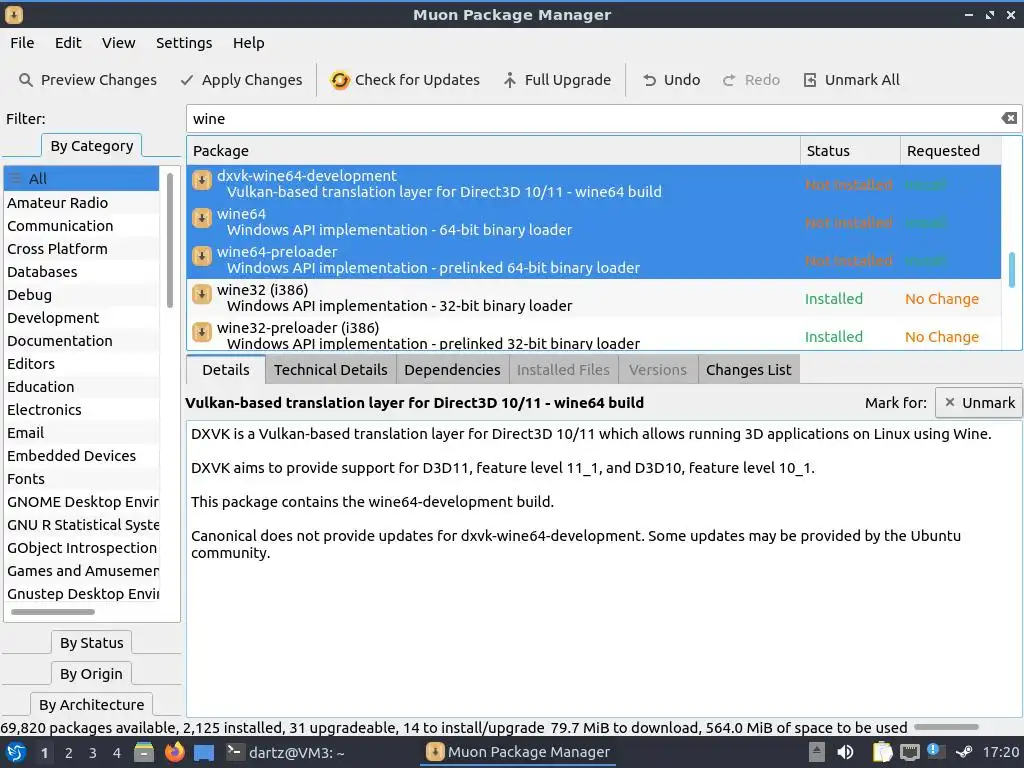Open the Lubuntu start menu
1024x768 pixels.
[16, 752]
